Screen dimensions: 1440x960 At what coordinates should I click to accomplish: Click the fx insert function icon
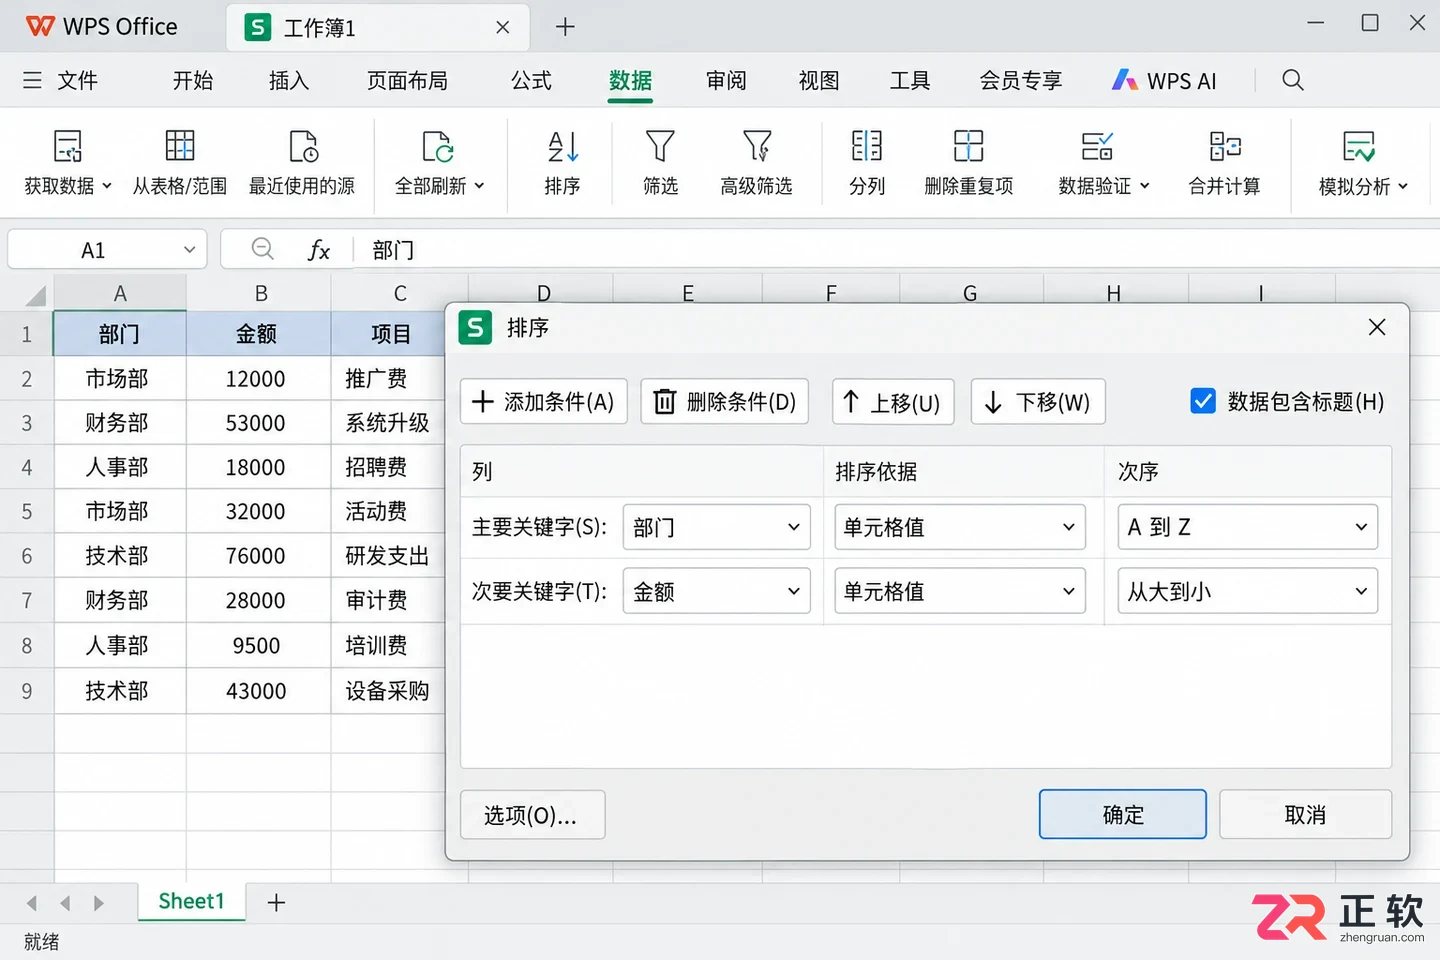coord(319,250)
